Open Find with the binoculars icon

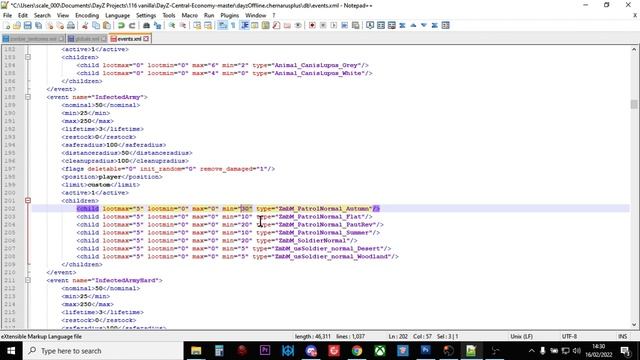[x=146, y=25]
